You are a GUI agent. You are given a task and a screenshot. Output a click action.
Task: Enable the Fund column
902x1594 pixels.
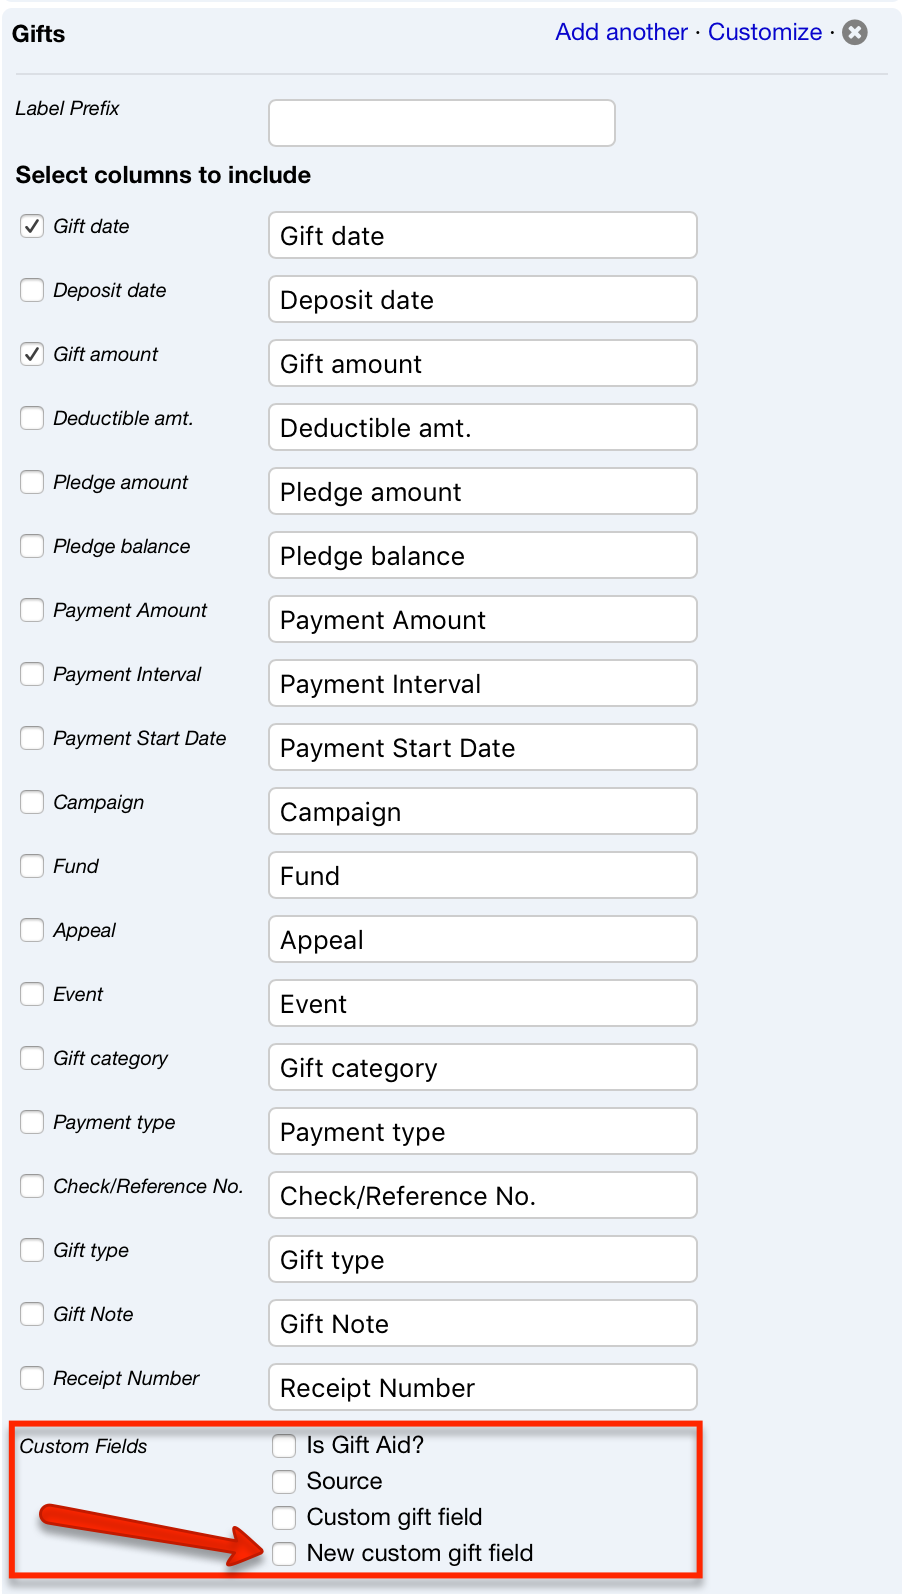(x=31, y=866)
